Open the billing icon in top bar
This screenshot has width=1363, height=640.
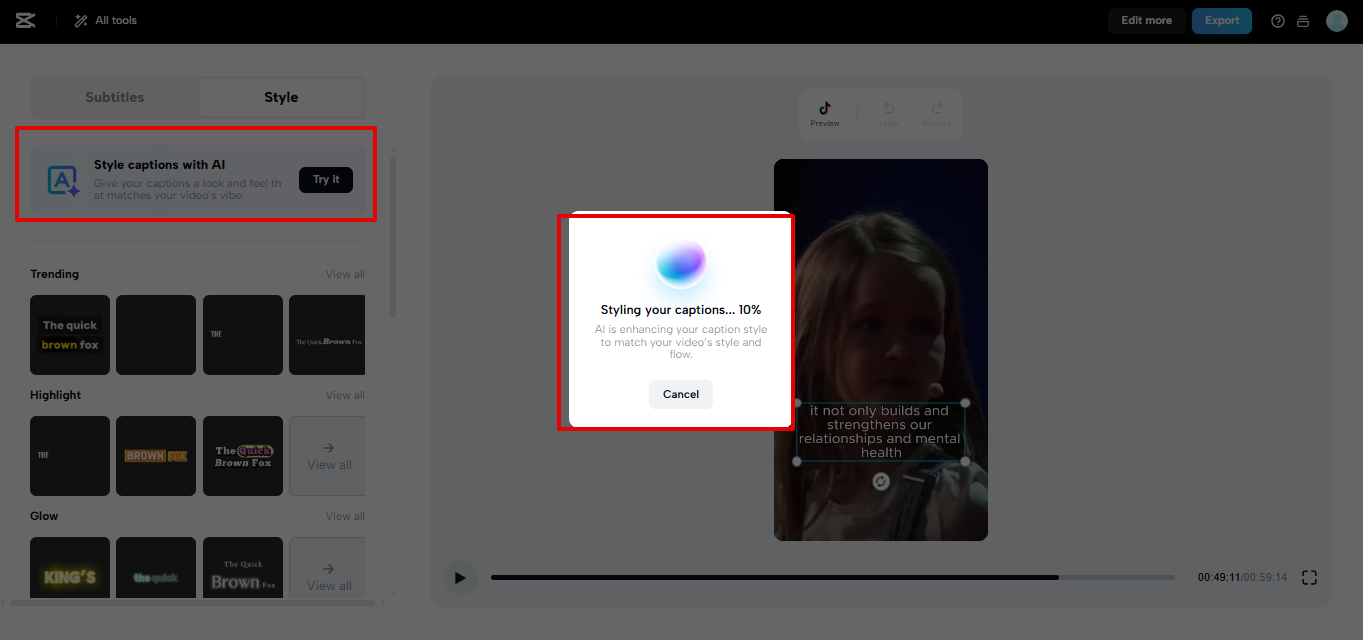click(x=1303, y=20)
